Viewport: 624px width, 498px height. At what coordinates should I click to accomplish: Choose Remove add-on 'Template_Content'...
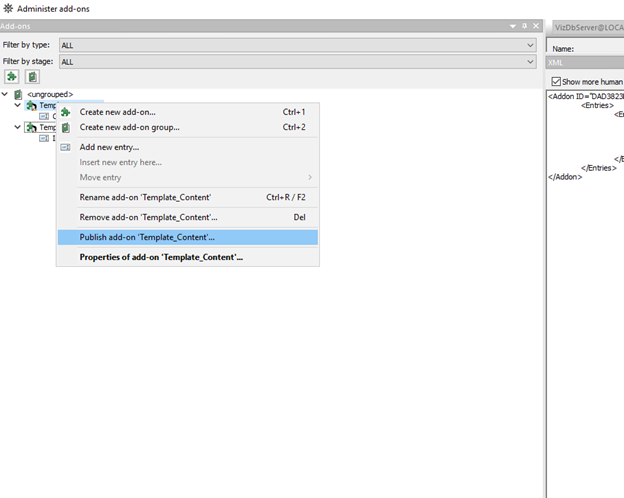pyautogui.click(x=148, y=217)
